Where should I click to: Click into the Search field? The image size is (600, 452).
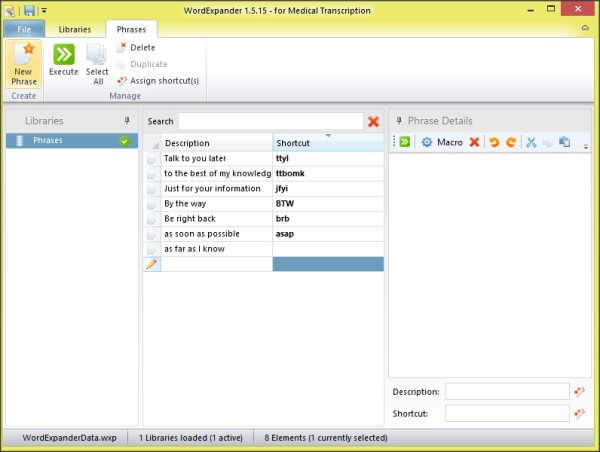[271, 121]
